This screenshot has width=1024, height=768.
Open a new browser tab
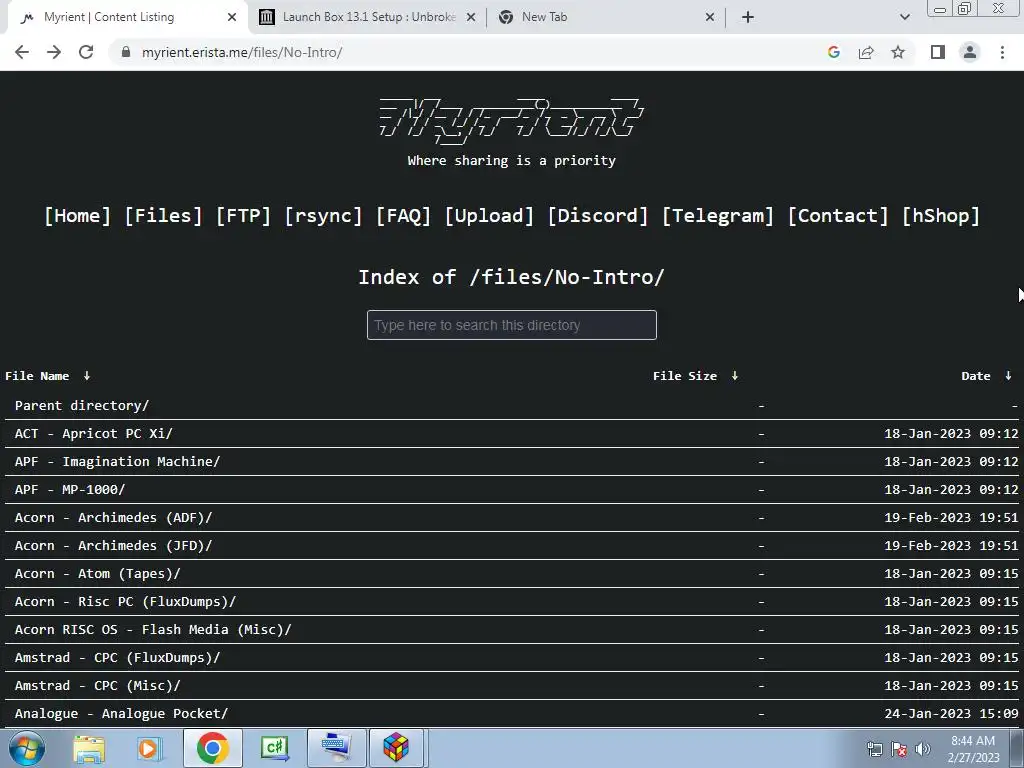coord(748,17)
